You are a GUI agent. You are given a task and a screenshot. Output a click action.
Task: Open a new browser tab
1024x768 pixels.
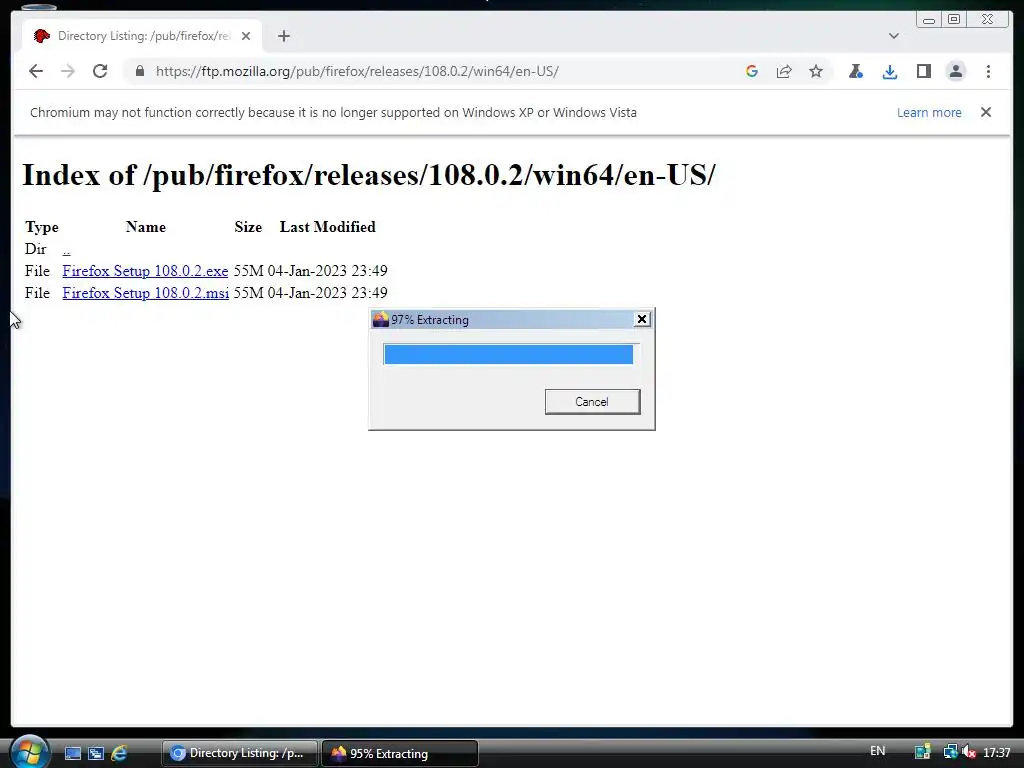click(283, 36)
